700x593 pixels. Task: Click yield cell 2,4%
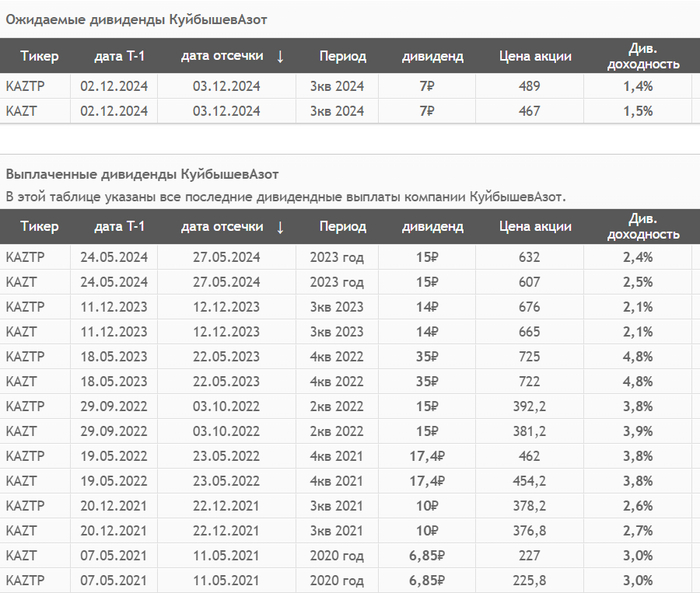[x=638, y=257]
